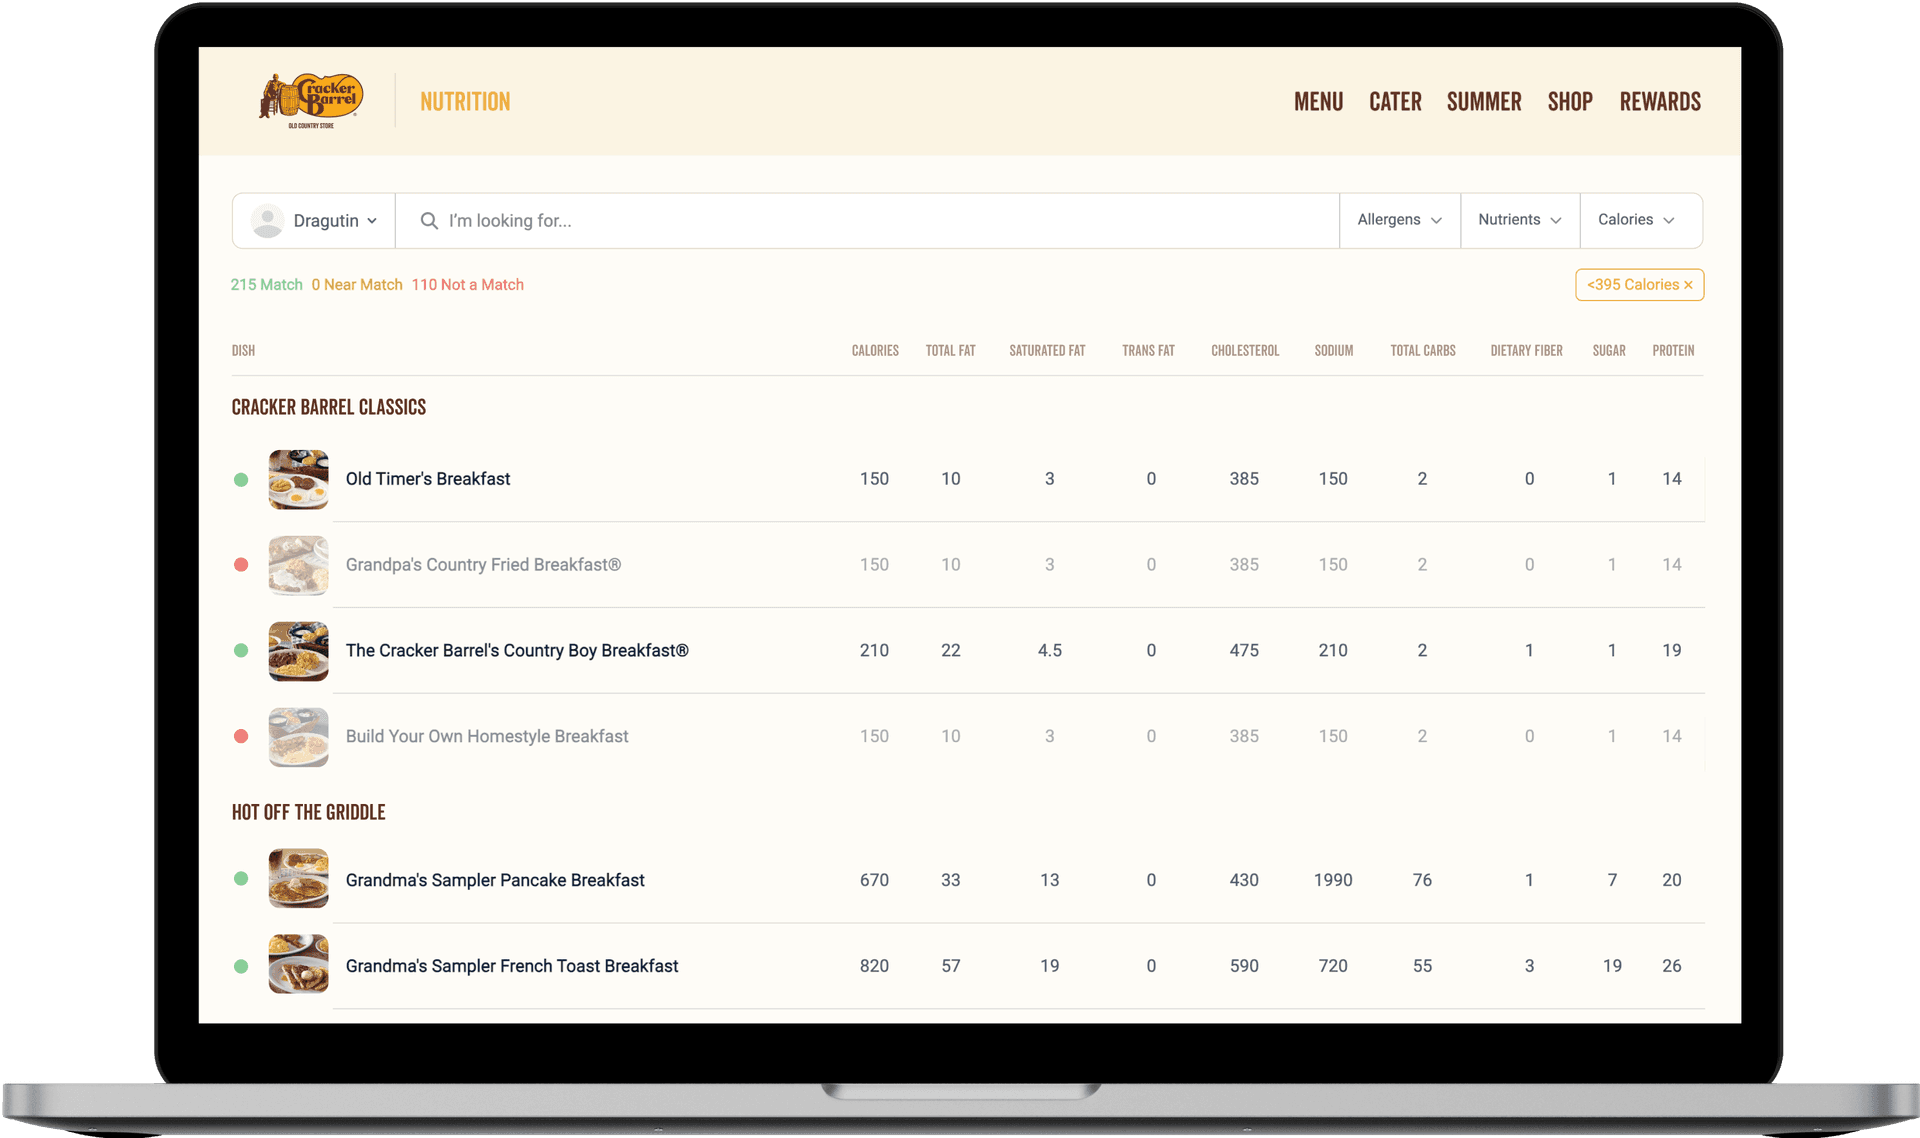Click the green dot icon next to Grandma's Sampler French Toast Breakfast
Screen dimensions: 1920x1138
point(242,965)
